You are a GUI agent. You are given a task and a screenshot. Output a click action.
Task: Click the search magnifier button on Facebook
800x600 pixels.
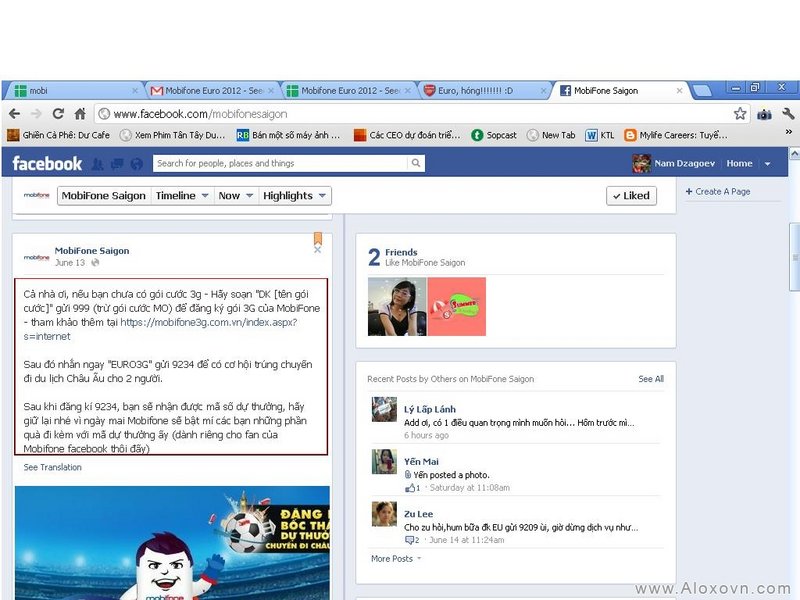point(417,163)
